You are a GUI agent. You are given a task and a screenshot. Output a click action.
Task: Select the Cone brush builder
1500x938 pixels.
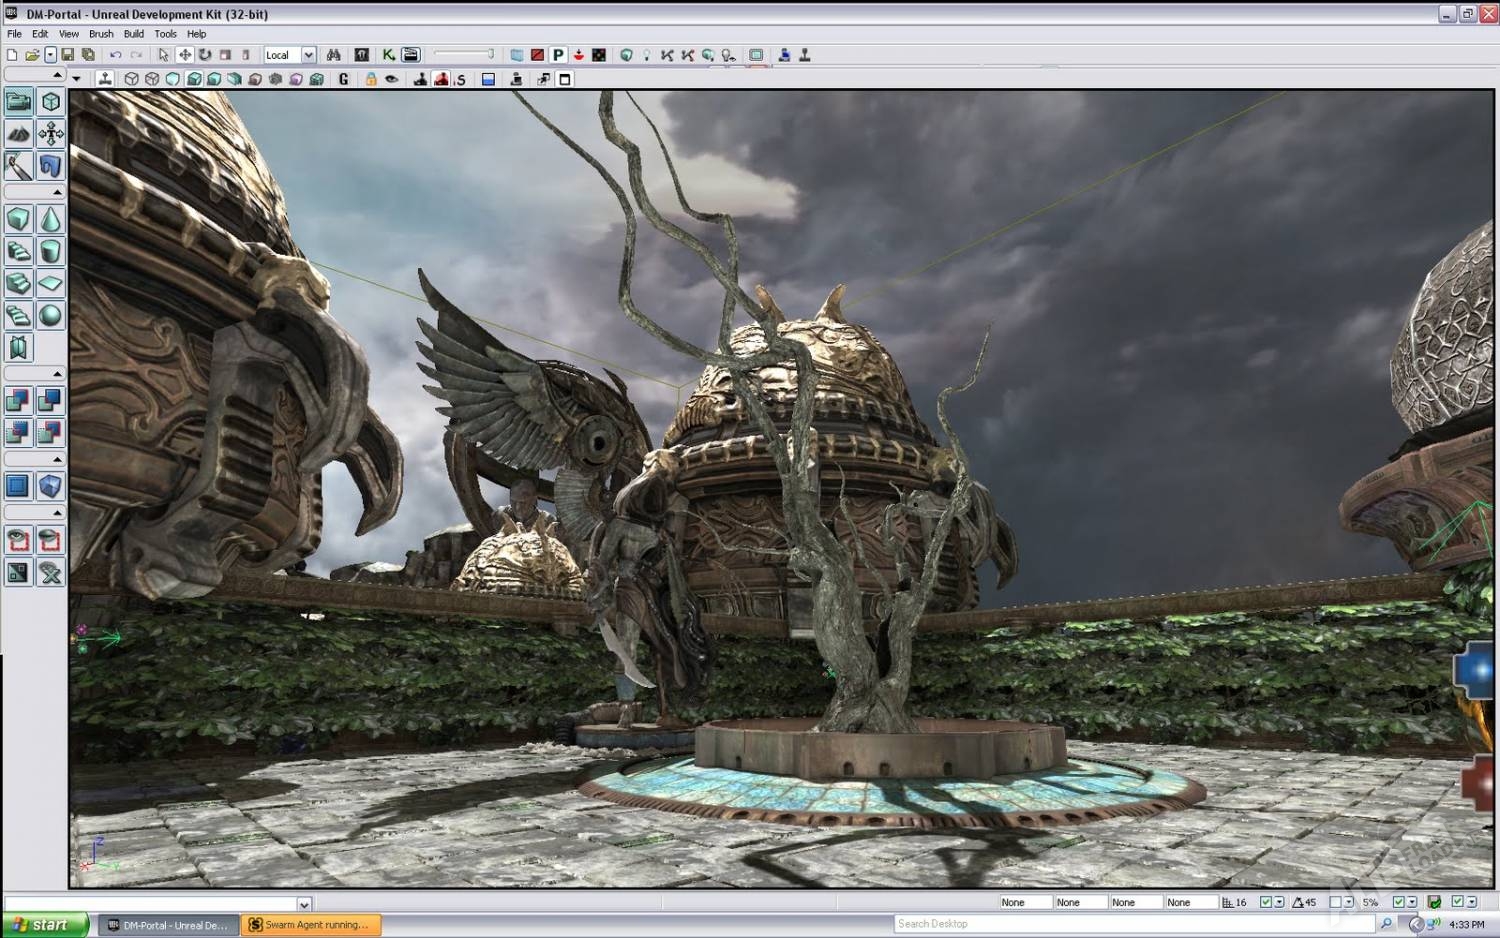coord(50,219)
